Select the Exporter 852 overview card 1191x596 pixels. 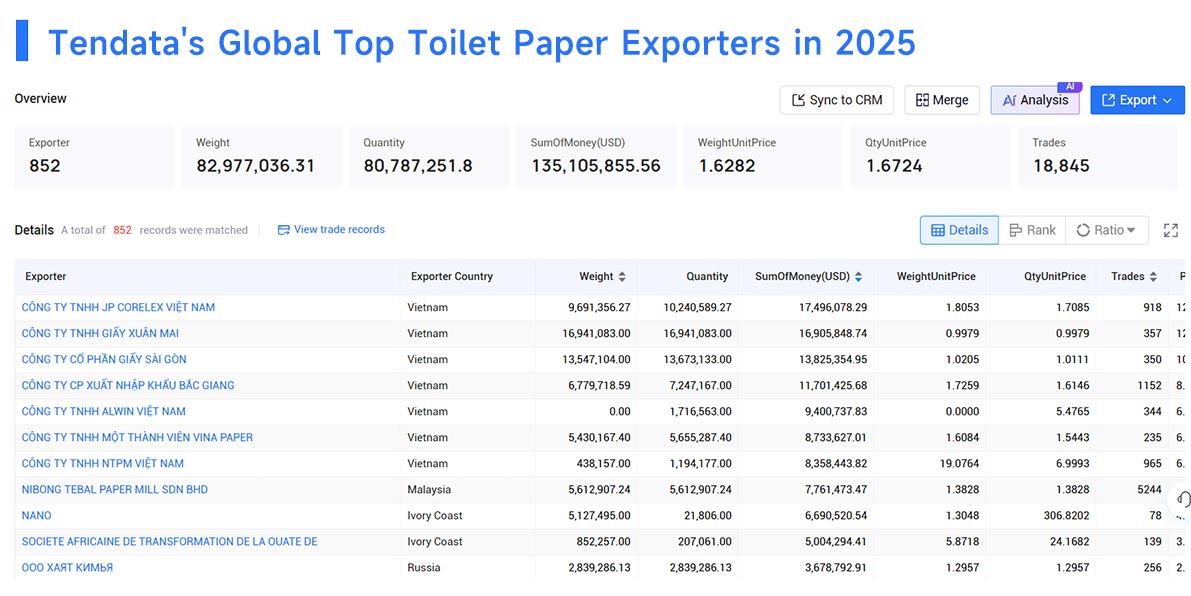[x=94, y=157]
